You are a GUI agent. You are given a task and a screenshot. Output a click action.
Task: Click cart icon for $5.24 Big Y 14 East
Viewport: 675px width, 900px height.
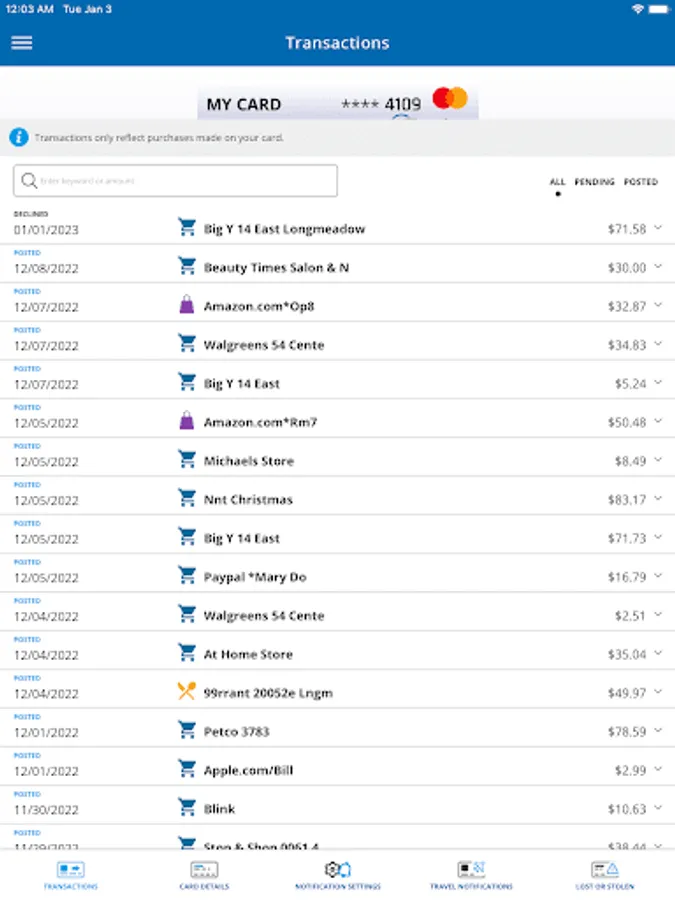187,382
